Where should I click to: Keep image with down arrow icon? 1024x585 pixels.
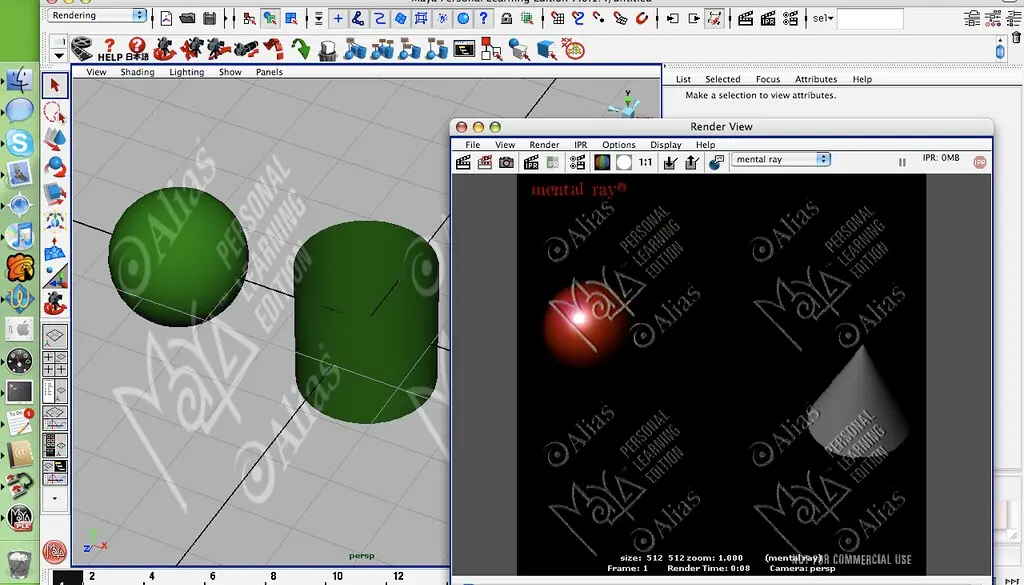point(669,163)
